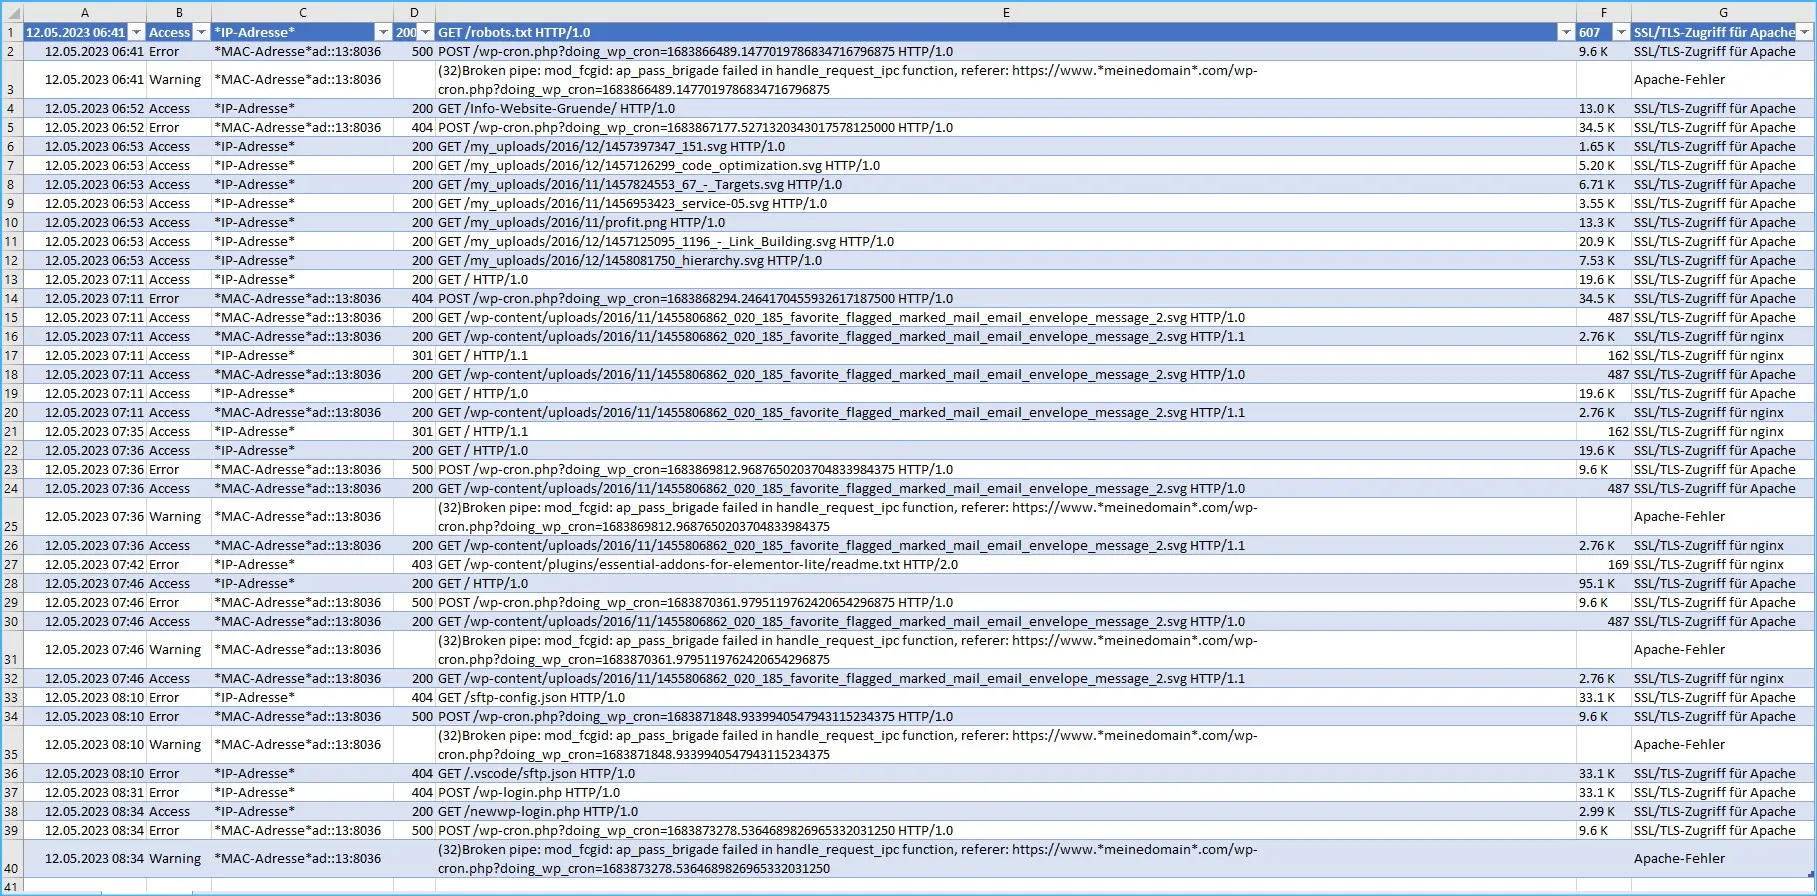1817x896 pixels.
Task: Select row 40 header
Action: pyautogui.click(x=11, y=859)
